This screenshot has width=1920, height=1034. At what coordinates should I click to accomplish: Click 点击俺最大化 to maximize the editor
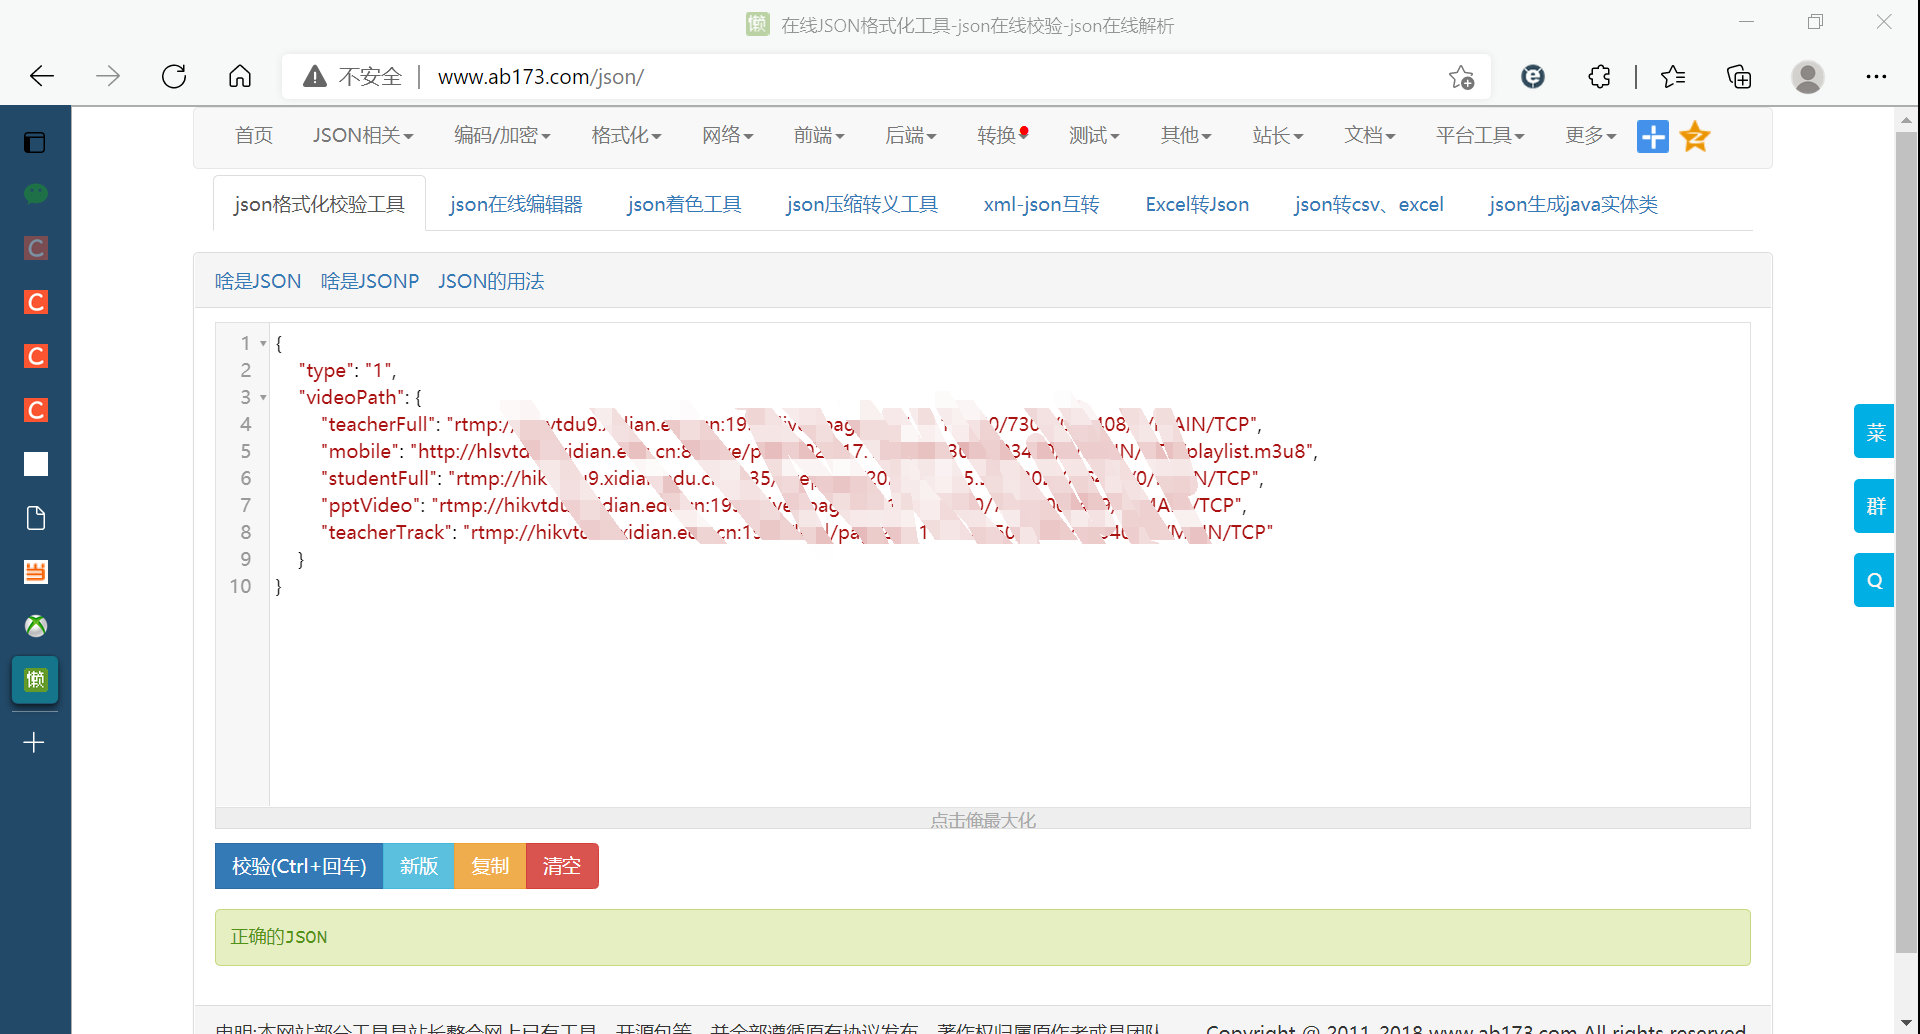[x=982, y=819]
